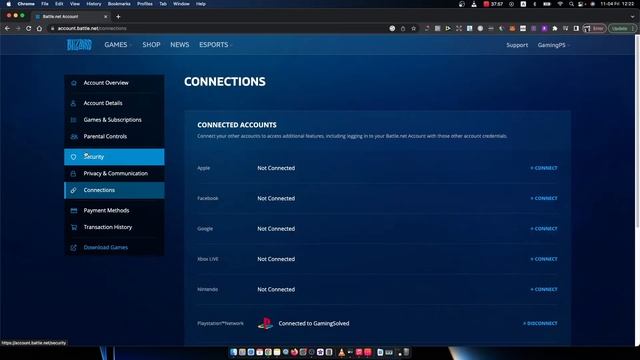Open the Chrome extensions puzzle icon
The image size is (640, 360).
tap(555, 29)
